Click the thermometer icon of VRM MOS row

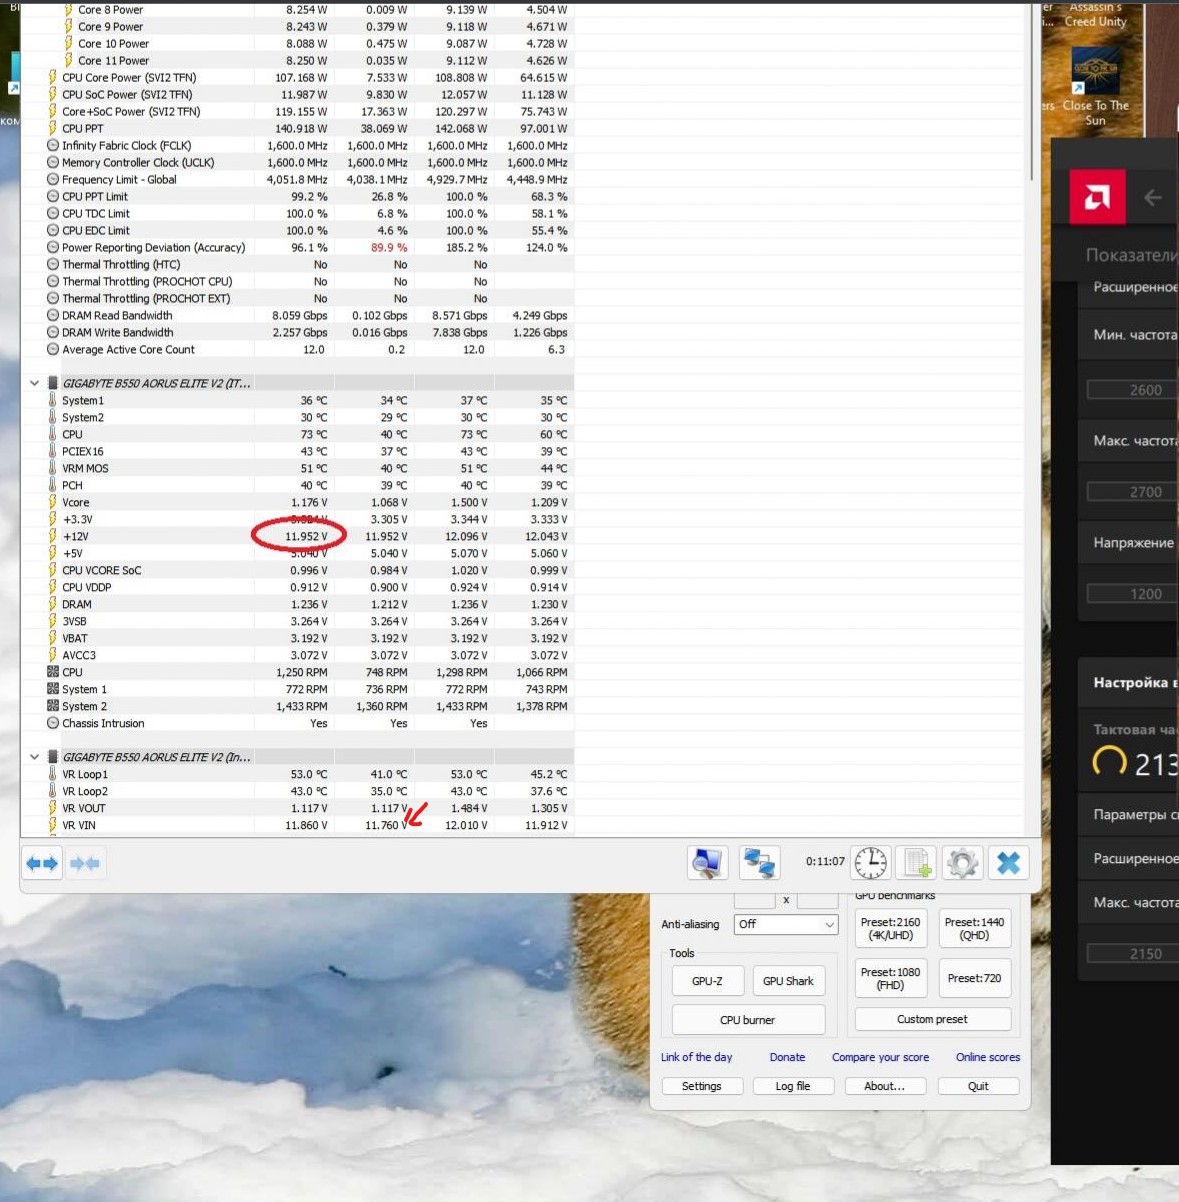coord(53,468)
